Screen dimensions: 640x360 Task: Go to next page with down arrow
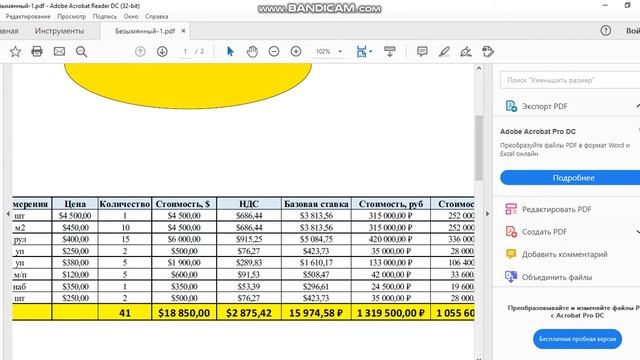pyautogui.click(x=162, y=51)
